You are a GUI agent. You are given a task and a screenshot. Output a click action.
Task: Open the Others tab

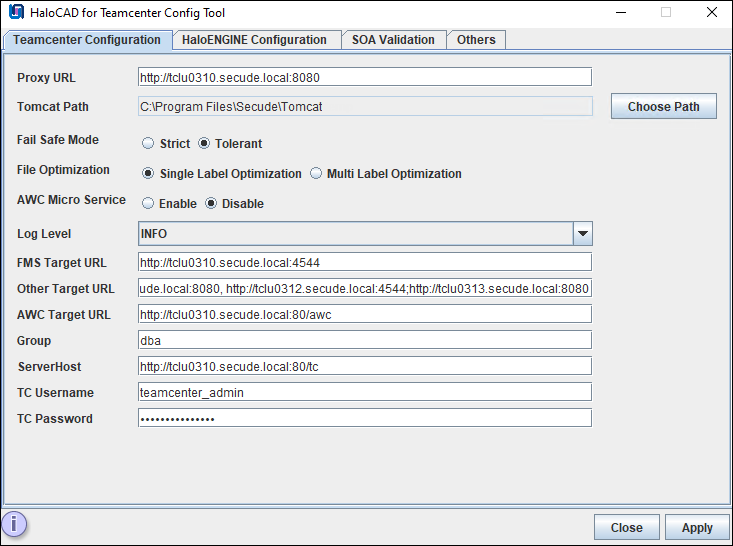pyautogui.click(x=476, y=40)
